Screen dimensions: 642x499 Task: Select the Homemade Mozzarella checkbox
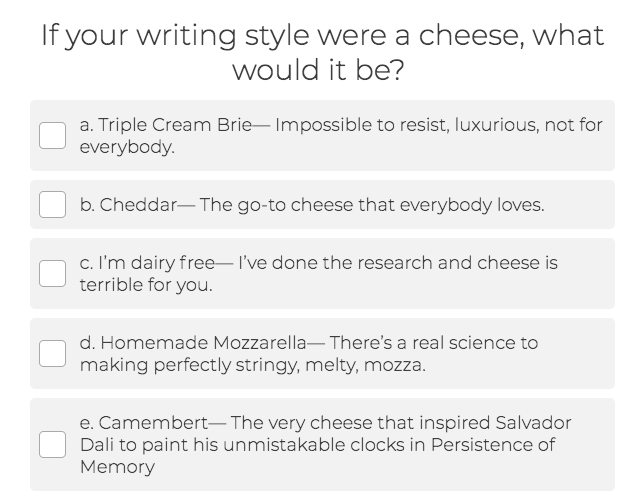(52, 353)
